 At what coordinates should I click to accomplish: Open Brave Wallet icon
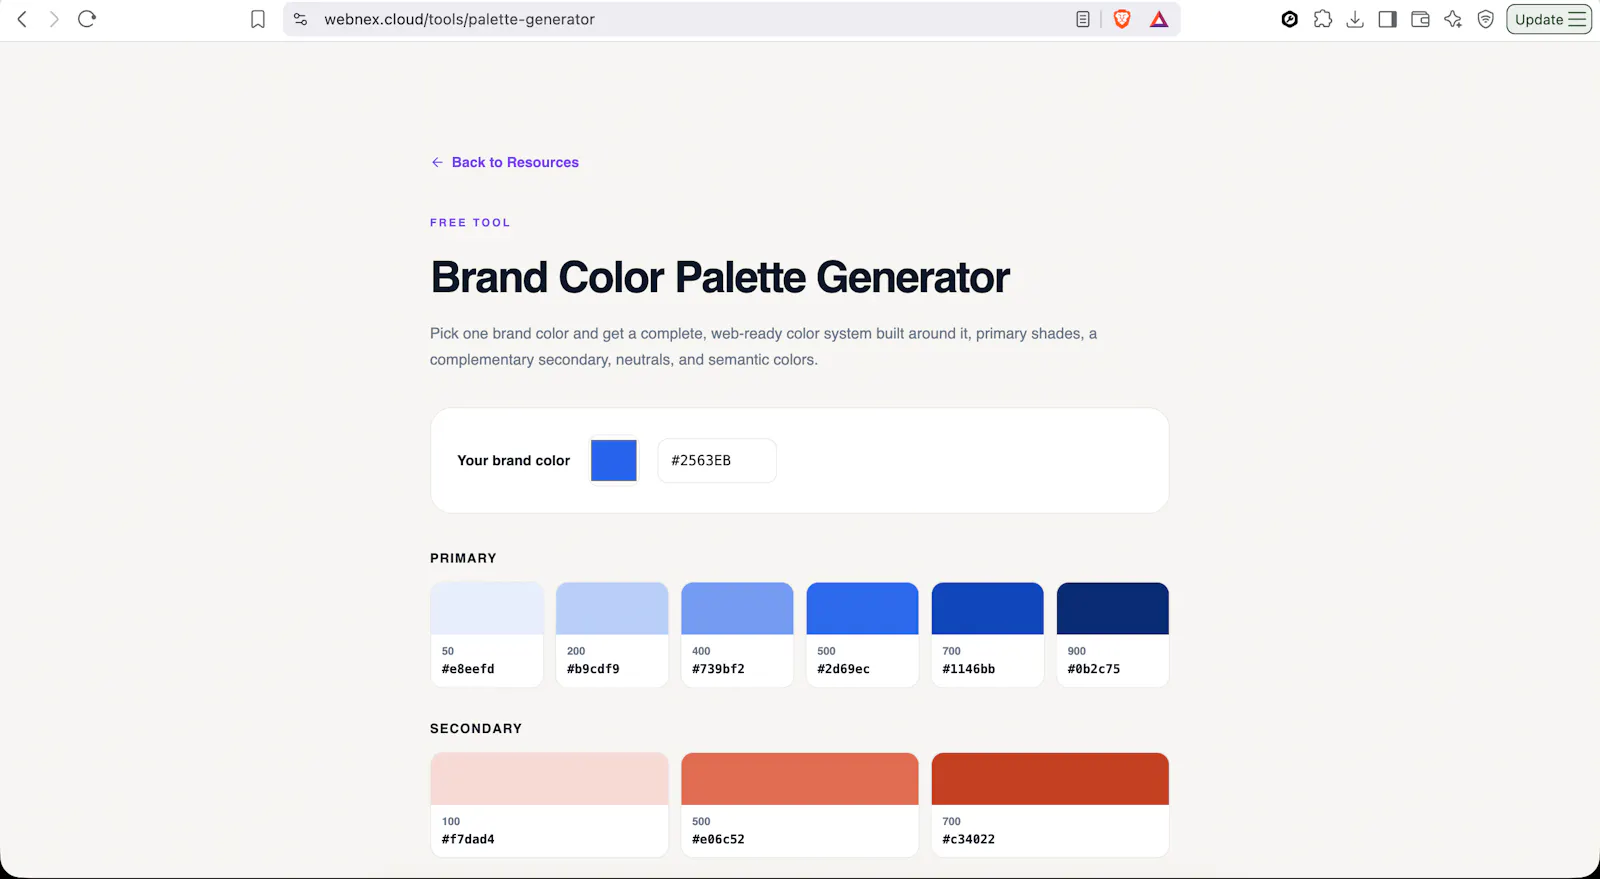tap(1420, 19)
